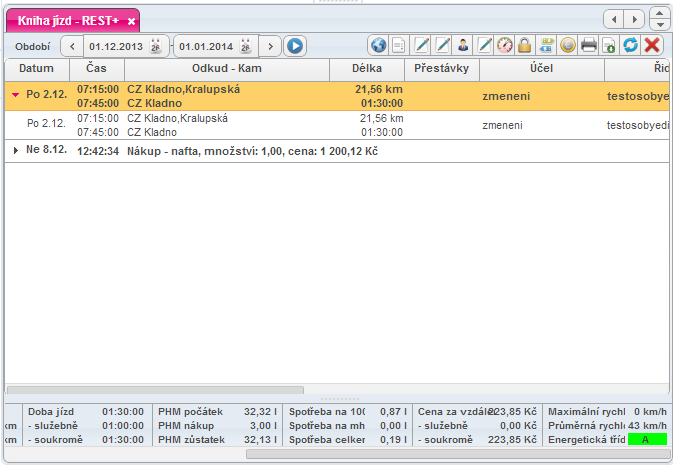673x467 pixels.
Task: Click the '01:00:00' služebně duration value
Action: 123,426
